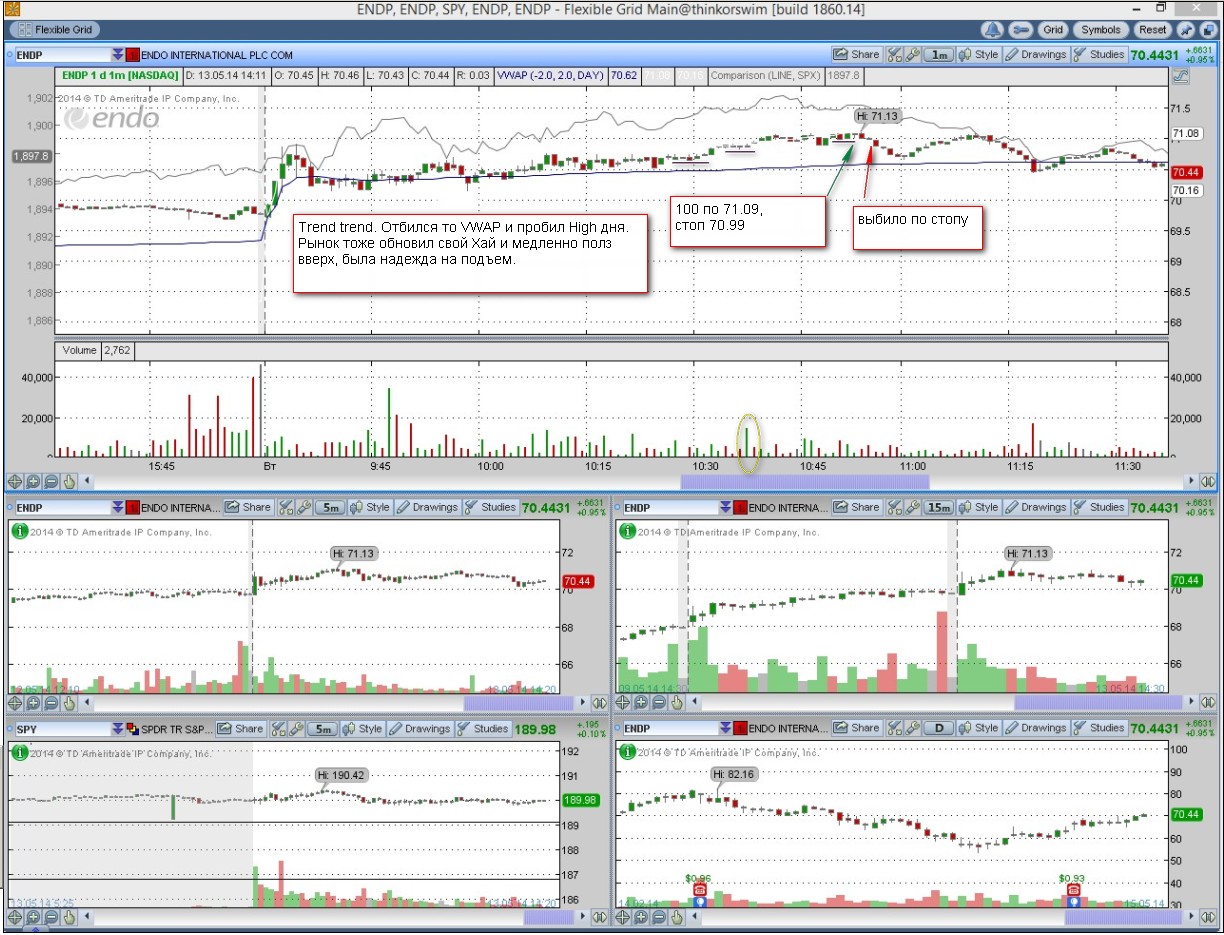Open symbol dropdown arrow on main 1m chart
This screenshot has height=935, width=1224.
click(118, 55)
